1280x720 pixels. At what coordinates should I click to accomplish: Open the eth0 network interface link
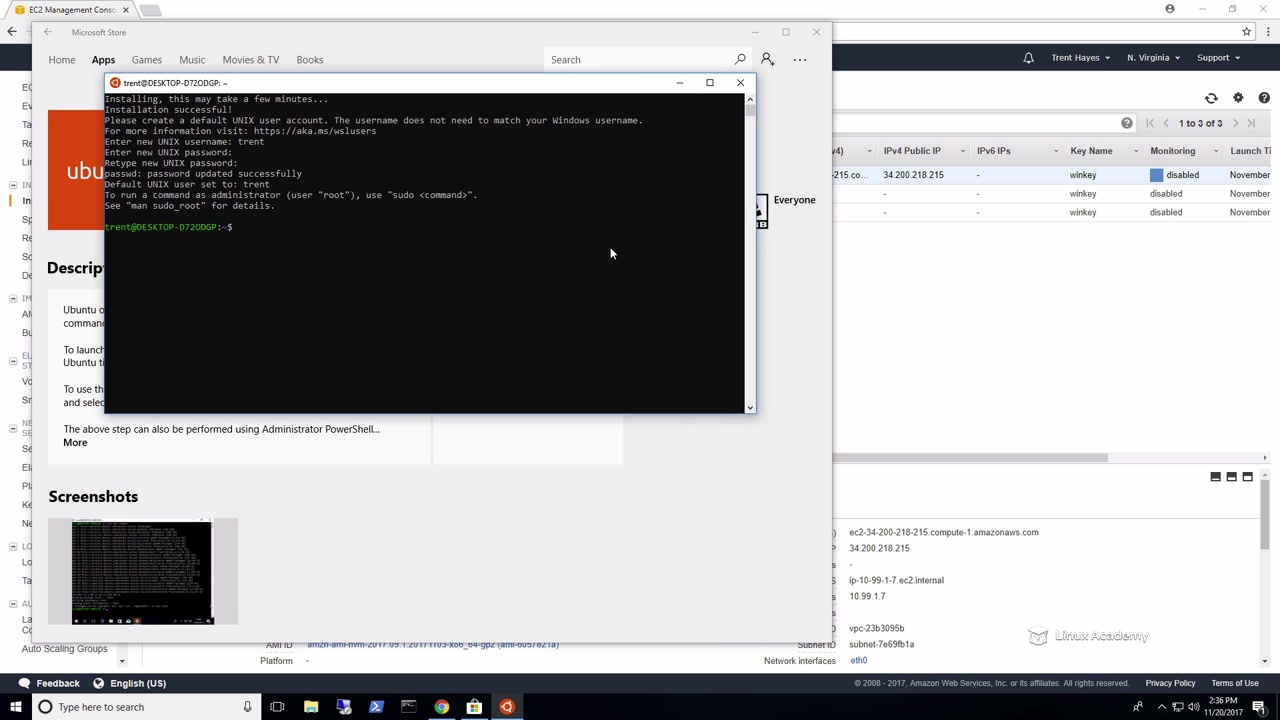(859, 660)
